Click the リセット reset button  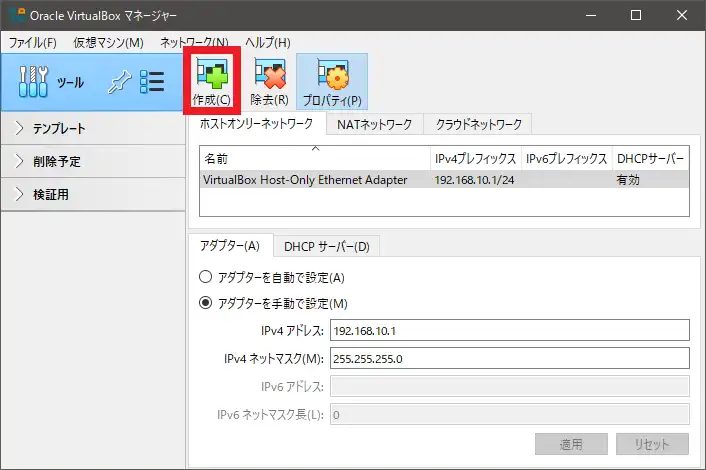pyautogui.click(x=652, y=444)
